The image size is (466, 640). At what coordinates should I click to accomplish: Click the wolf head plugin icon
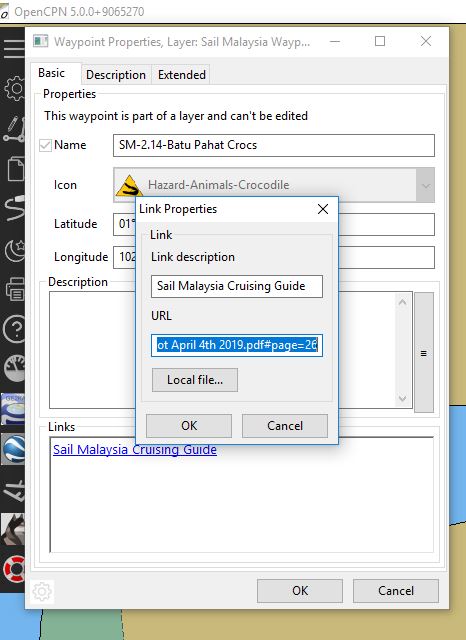pyautogui.click(x=13, y=529)
